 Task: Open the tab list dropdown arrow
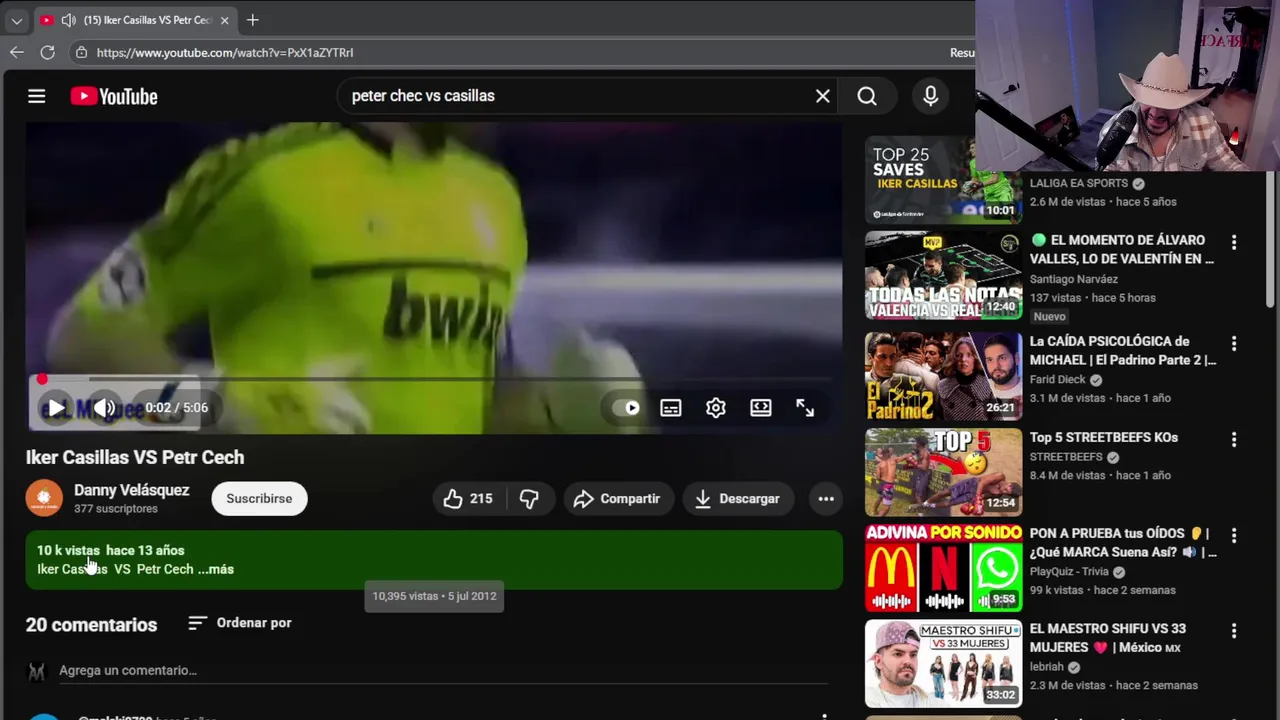pyautogui.click(x=16, y=20)
